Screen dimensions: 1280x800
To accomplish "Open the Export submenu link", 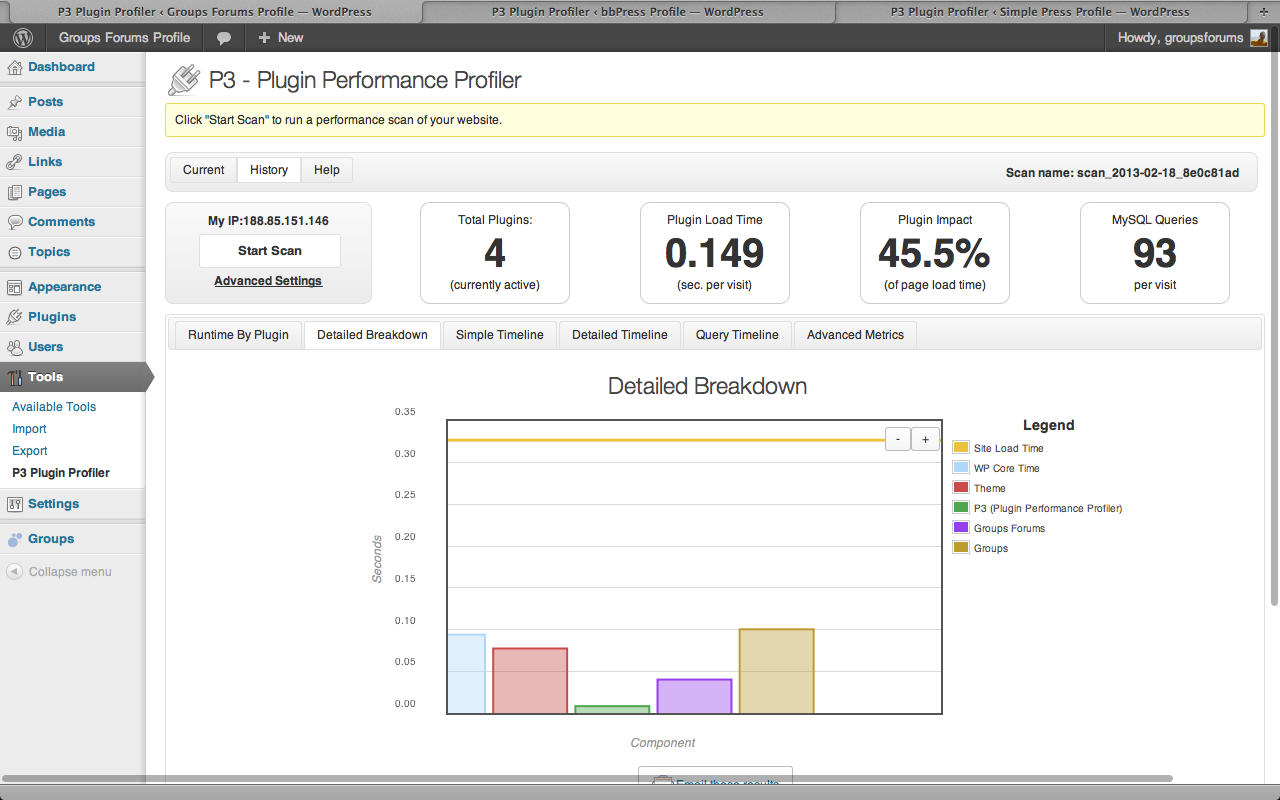I will point(30,451).
